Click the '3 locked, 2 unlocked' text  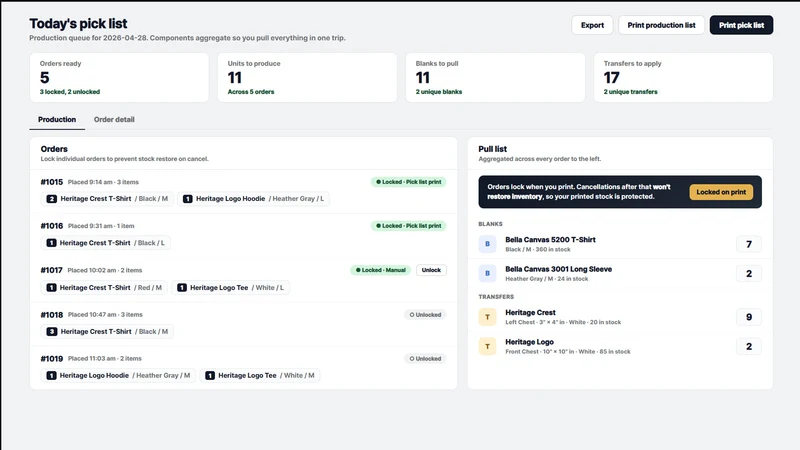70,92
